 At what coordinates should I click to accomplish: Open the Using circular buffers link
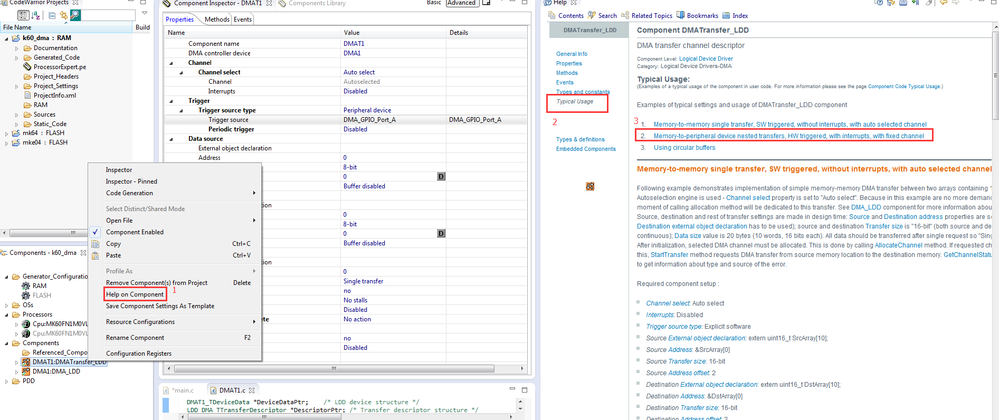coord(684,147)
